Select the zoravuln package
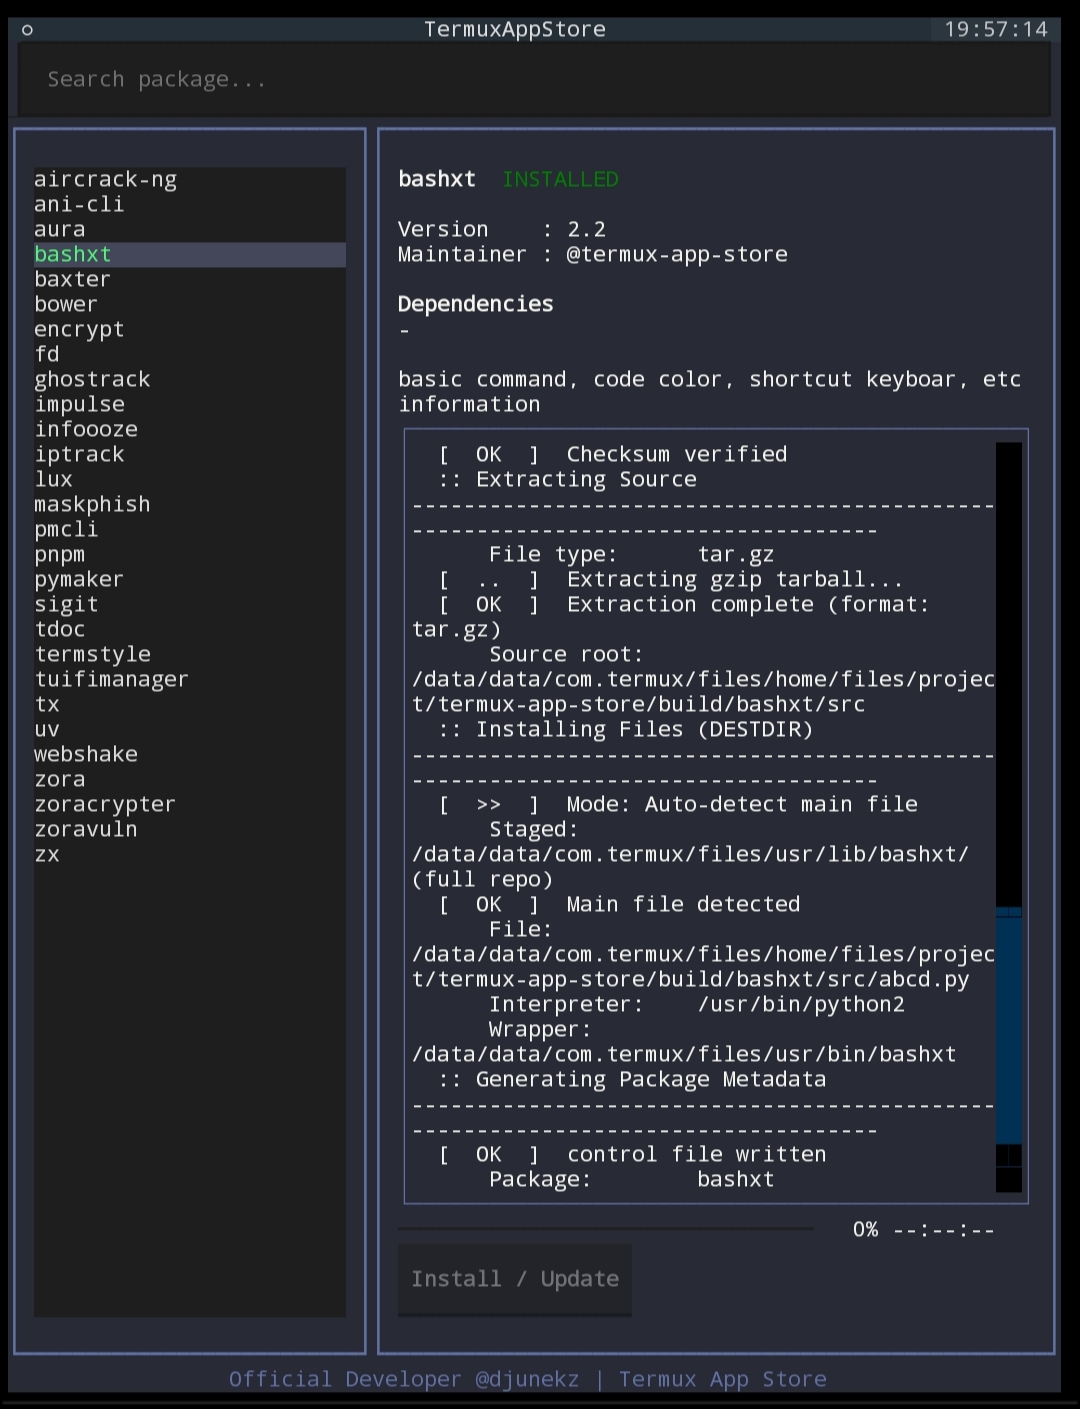This screenshot has height=1409, width=1080. [86, 829]
